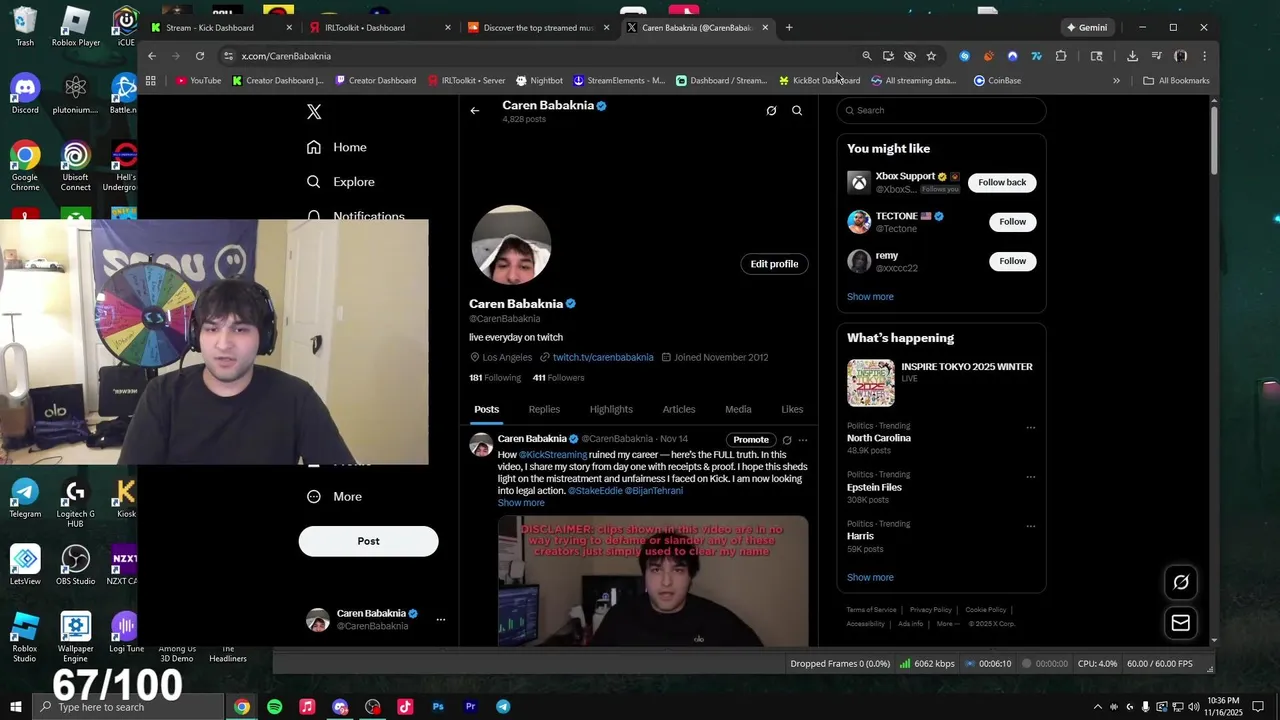The image size is (1280, 720).
Task: Open new Chrome tab
Action: point(789,27)
